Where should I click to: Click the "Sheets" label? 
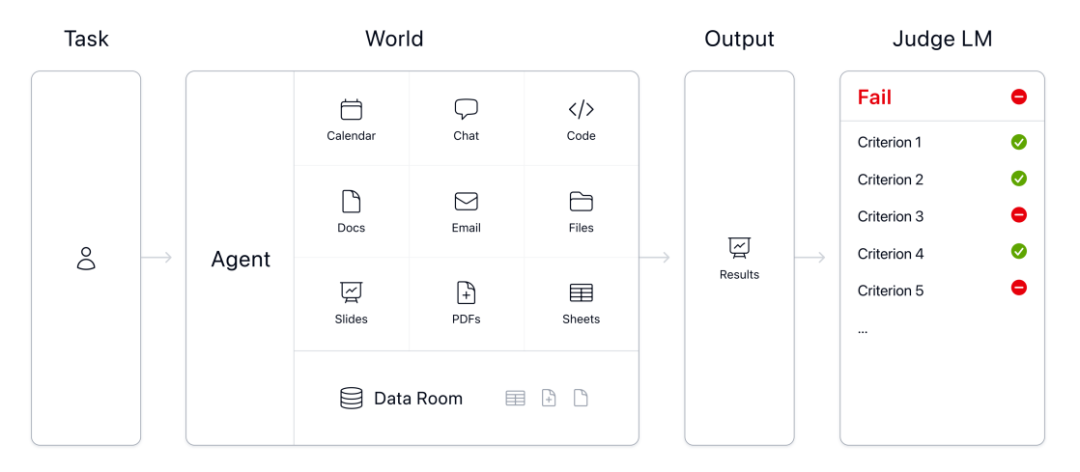pyautogui.click(x=581, y=319)
